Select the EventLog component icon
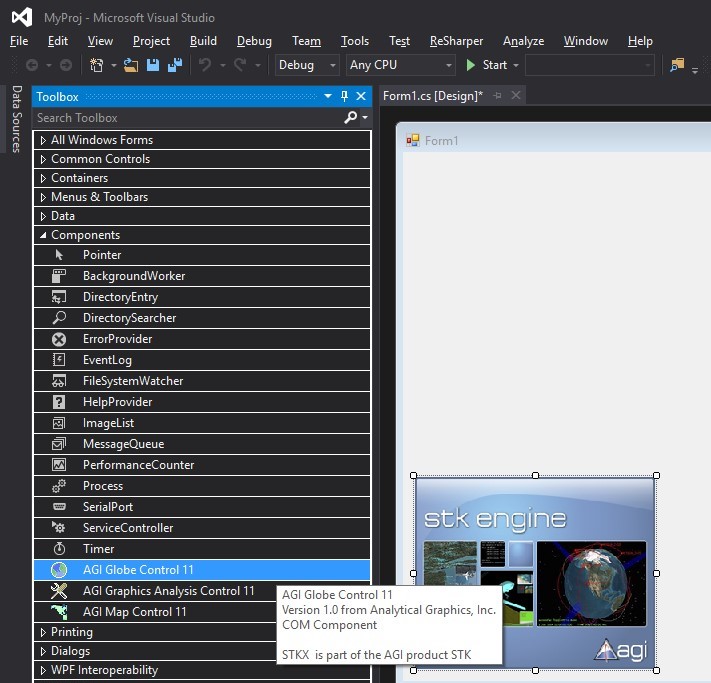The image size is (711, 683). click(59, 360)
